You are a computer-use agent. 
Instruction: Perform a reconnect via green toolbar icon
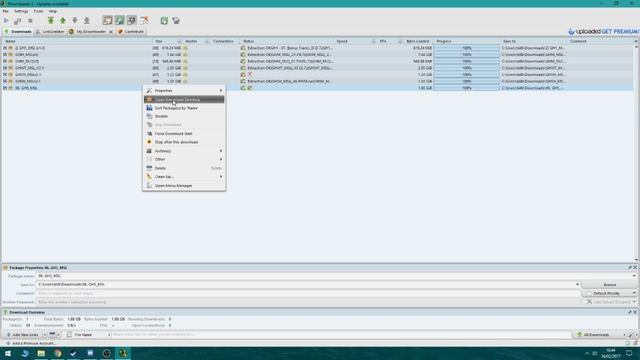pyautogui.click(x=164, y=20)
